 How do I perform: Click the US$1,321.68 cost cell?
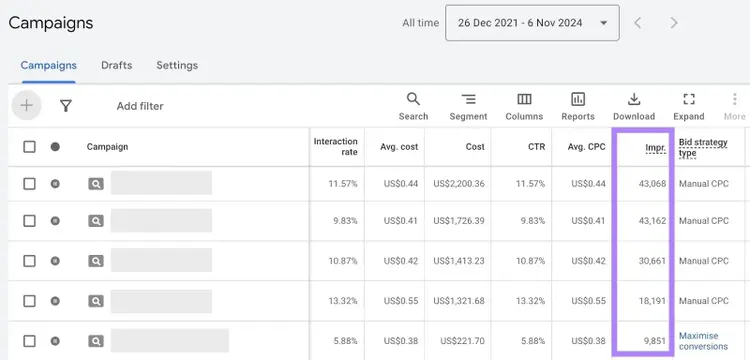(459, 301)
